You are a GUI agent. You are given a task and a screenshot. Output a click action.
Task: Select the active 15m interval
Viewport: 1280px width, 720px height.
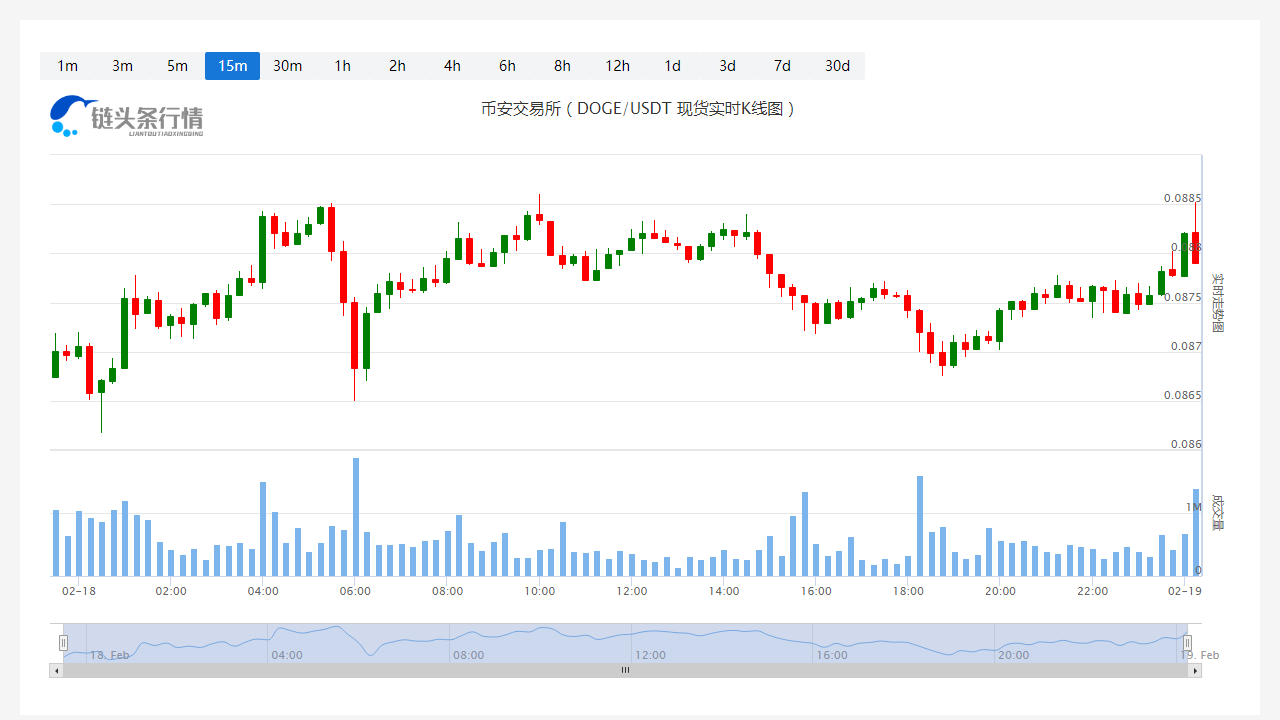tap(232, 66)
